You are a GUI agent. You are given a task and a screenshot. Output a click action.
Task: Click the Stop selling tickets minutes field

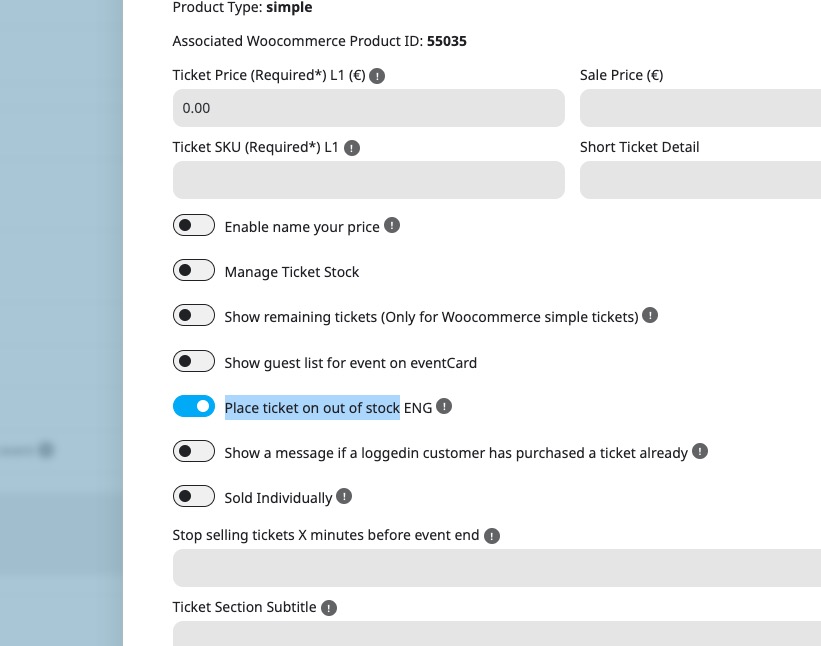[x=497, y=568]
